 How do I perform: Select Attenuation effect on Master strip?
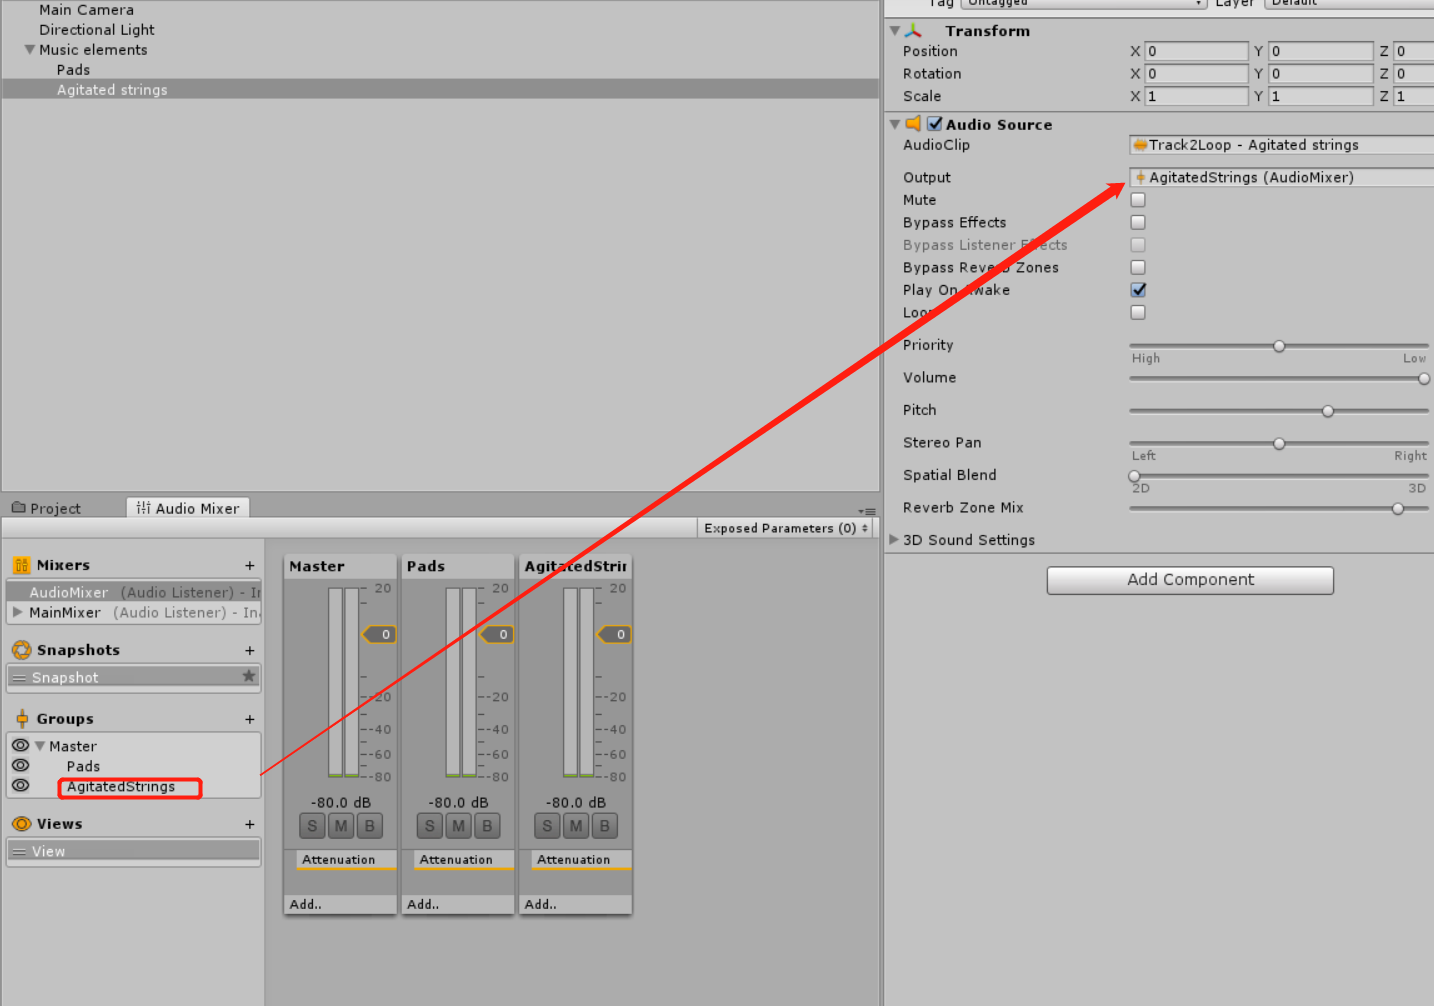(x=346, y=860)
